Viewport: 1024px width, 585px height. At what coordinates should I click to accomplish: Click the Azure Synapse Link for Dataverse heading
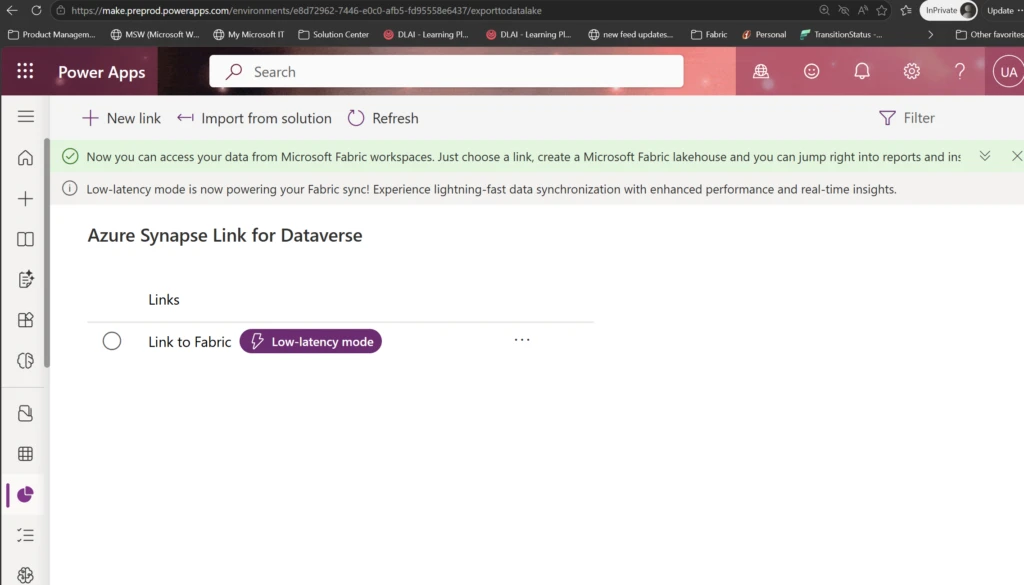(225, 235)
